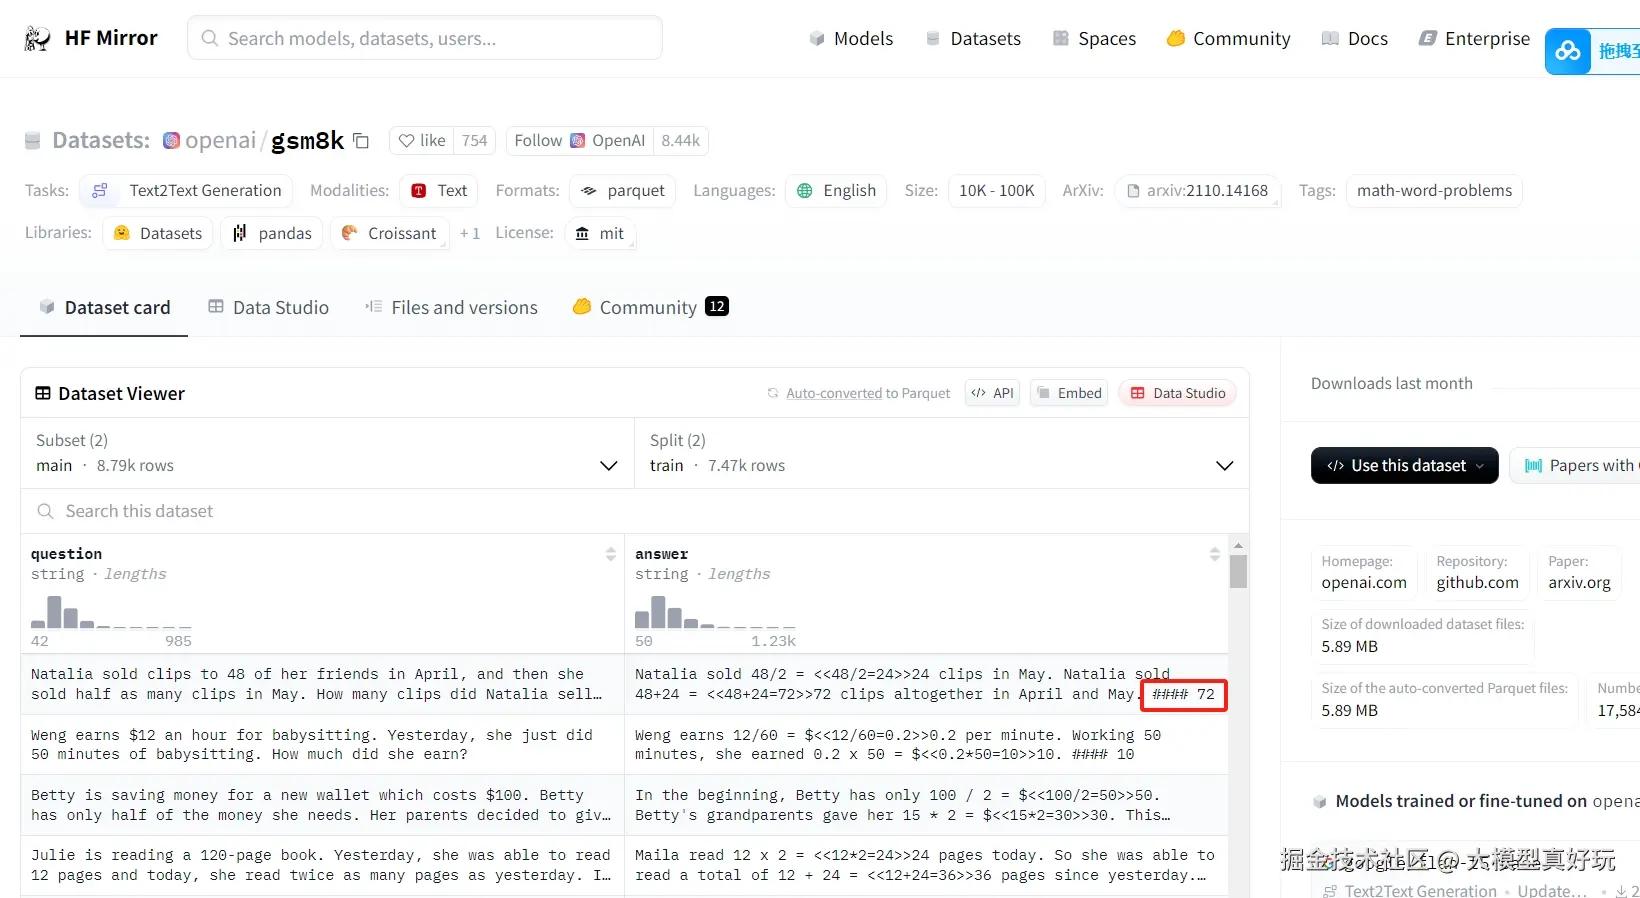Click the answer length histogram
This screenshot has height=898, width=1640.
tap(715, 612)
